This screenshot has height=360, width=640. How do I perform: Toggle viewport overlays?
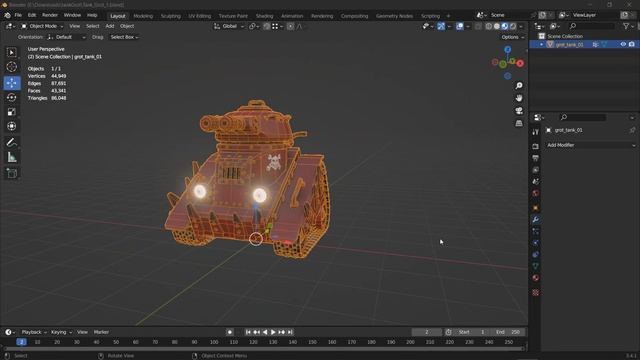coord(460,26)
